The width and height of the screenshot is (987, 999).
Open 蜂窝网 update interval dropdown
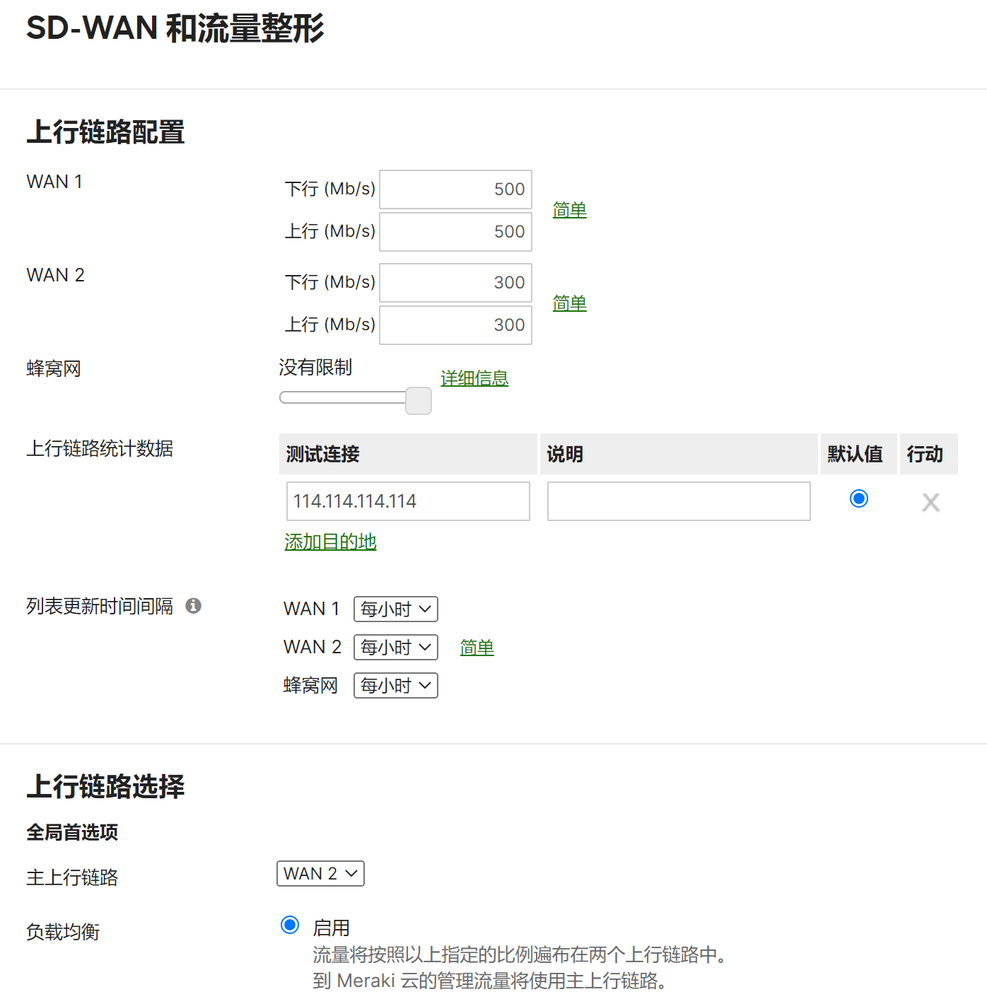[396, 686]
